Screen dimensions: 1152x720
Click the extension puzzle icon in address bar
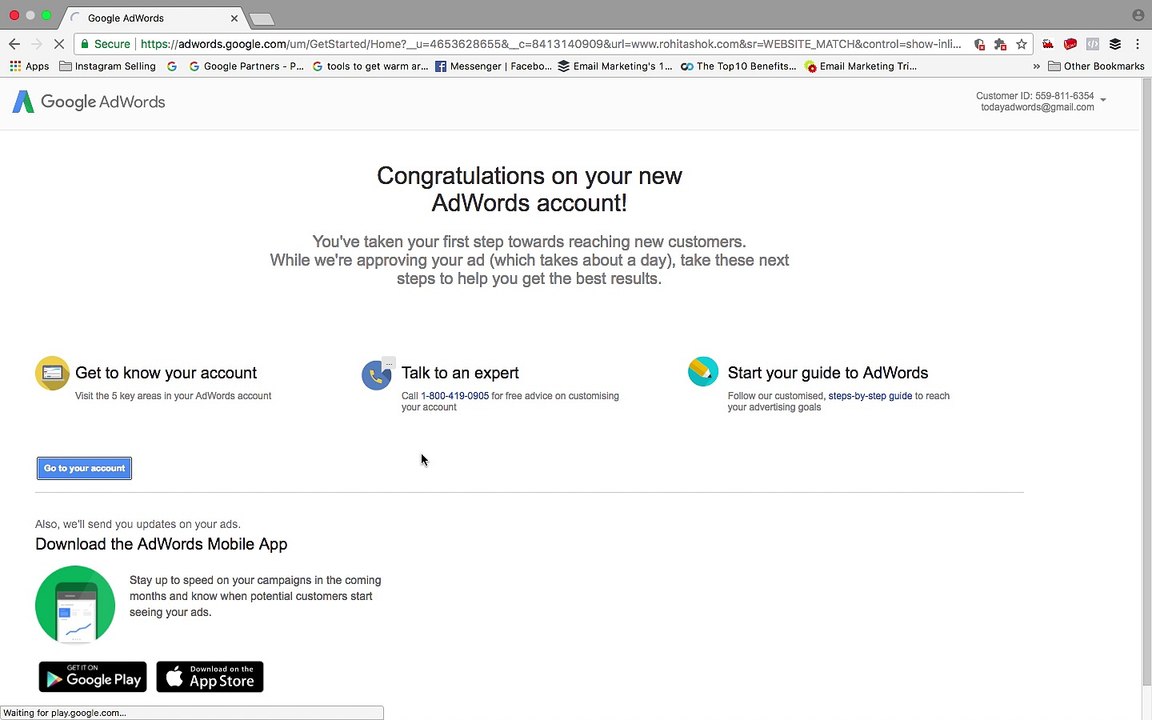click(1000, 44)
